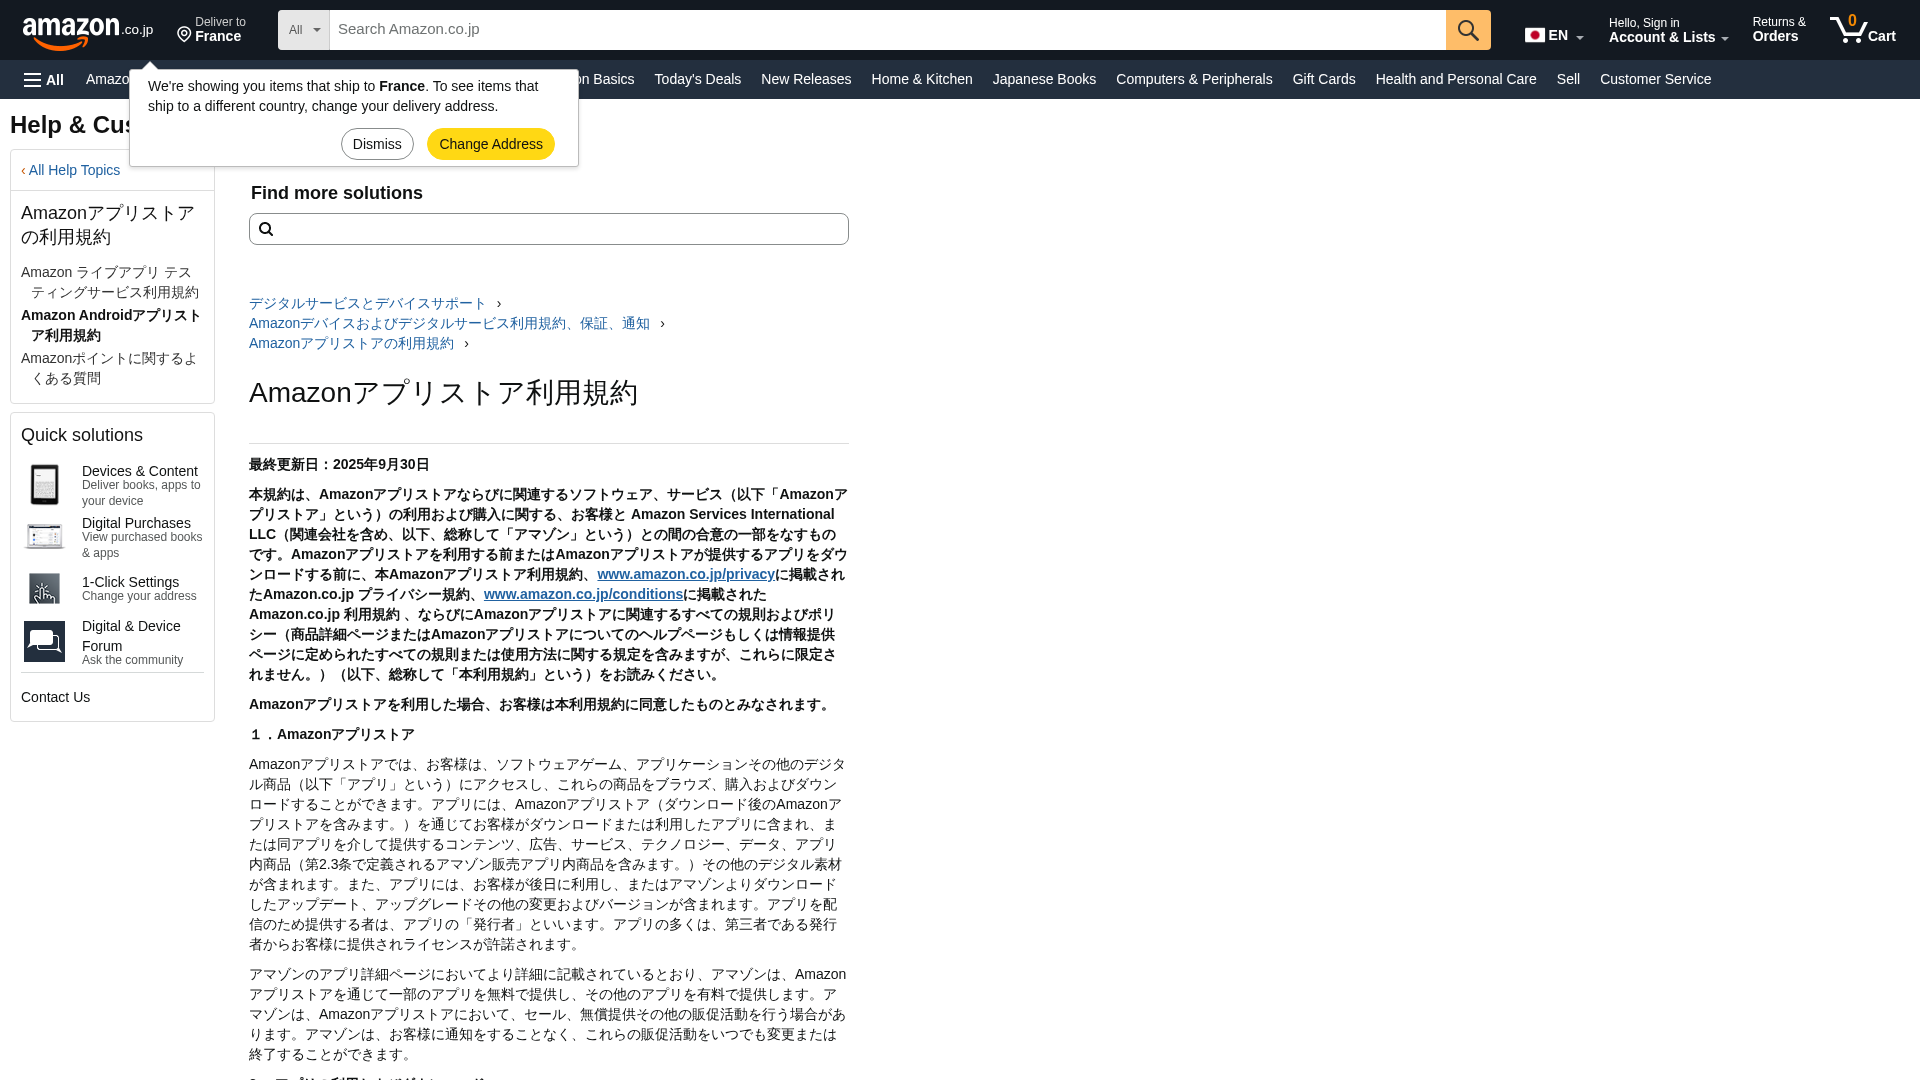Open the All search category dropdown

click(x=304, y=30)
